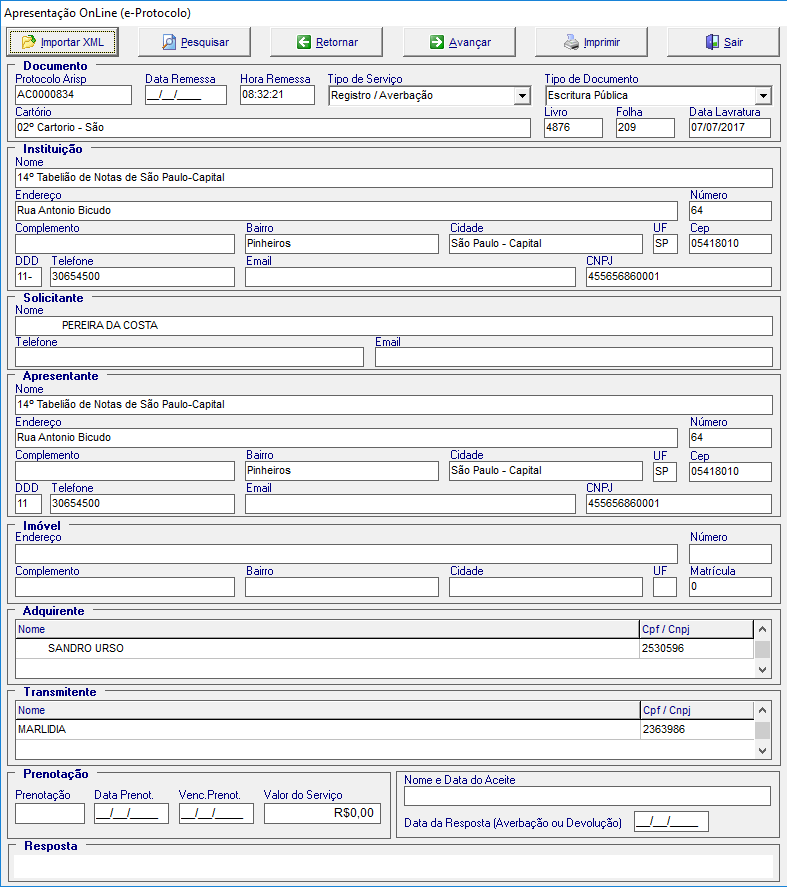787x895 pixels.
Task: Click the Sair button label
Action: (733, 42)
